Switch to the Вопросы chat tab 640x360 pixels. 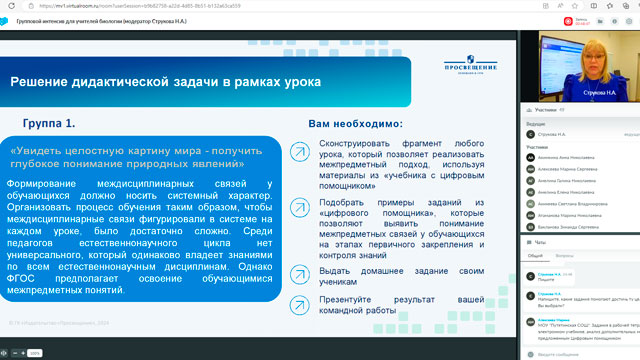(x=564, y=256)
